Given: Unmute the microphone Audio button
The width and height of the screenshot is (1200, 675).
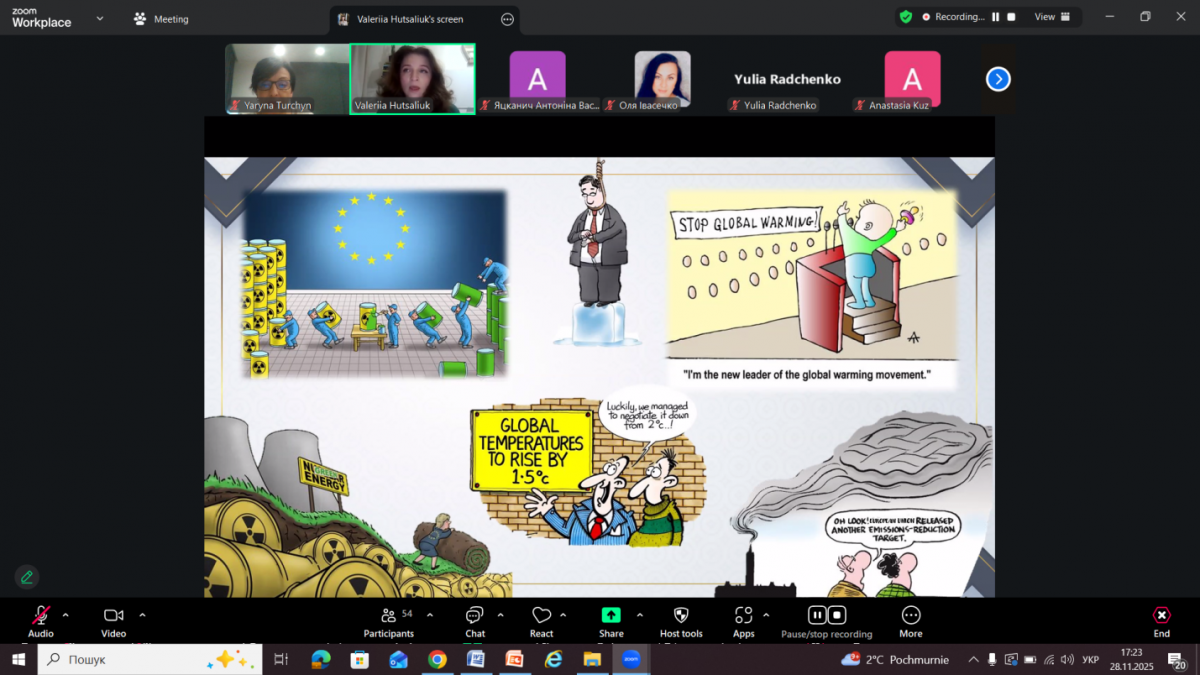Looking at the screenshot, I should 41,616.
